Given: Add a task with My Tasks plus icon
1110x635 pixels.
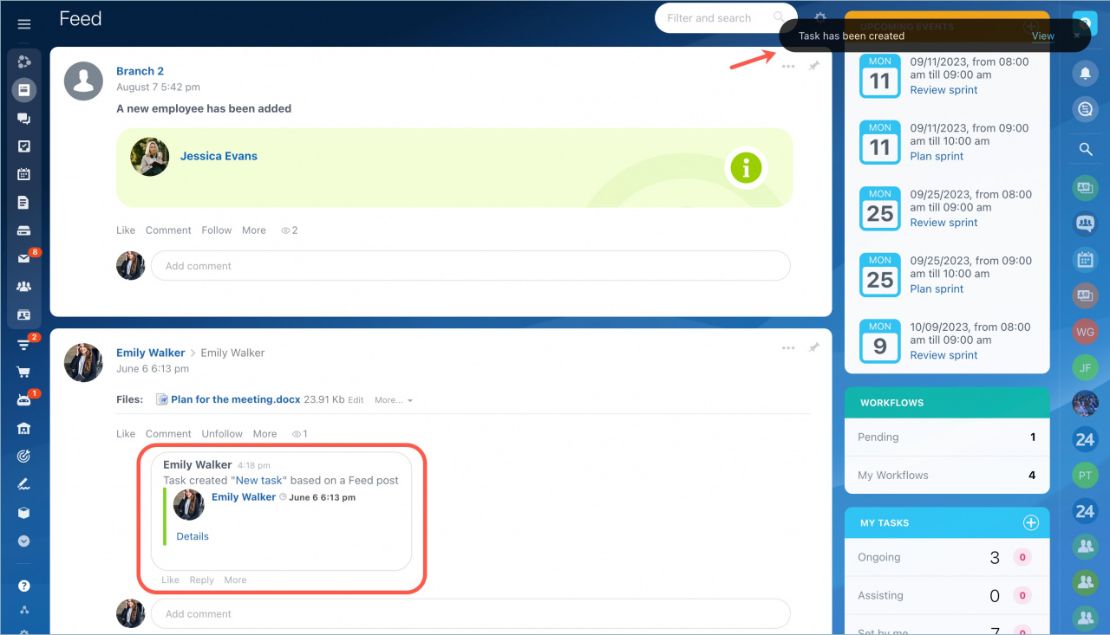Looking at the screenshot, I should [x=1031, y=523].
